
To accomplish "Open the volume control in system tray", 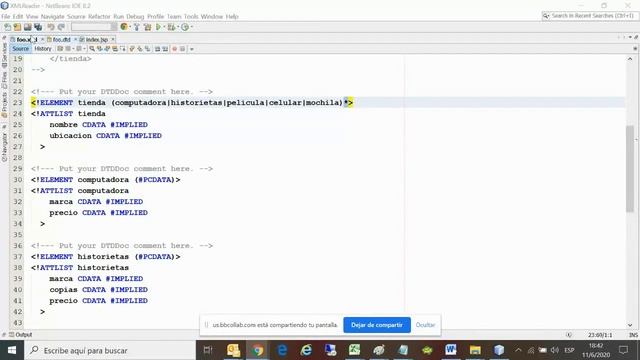I will click(554, 350).
